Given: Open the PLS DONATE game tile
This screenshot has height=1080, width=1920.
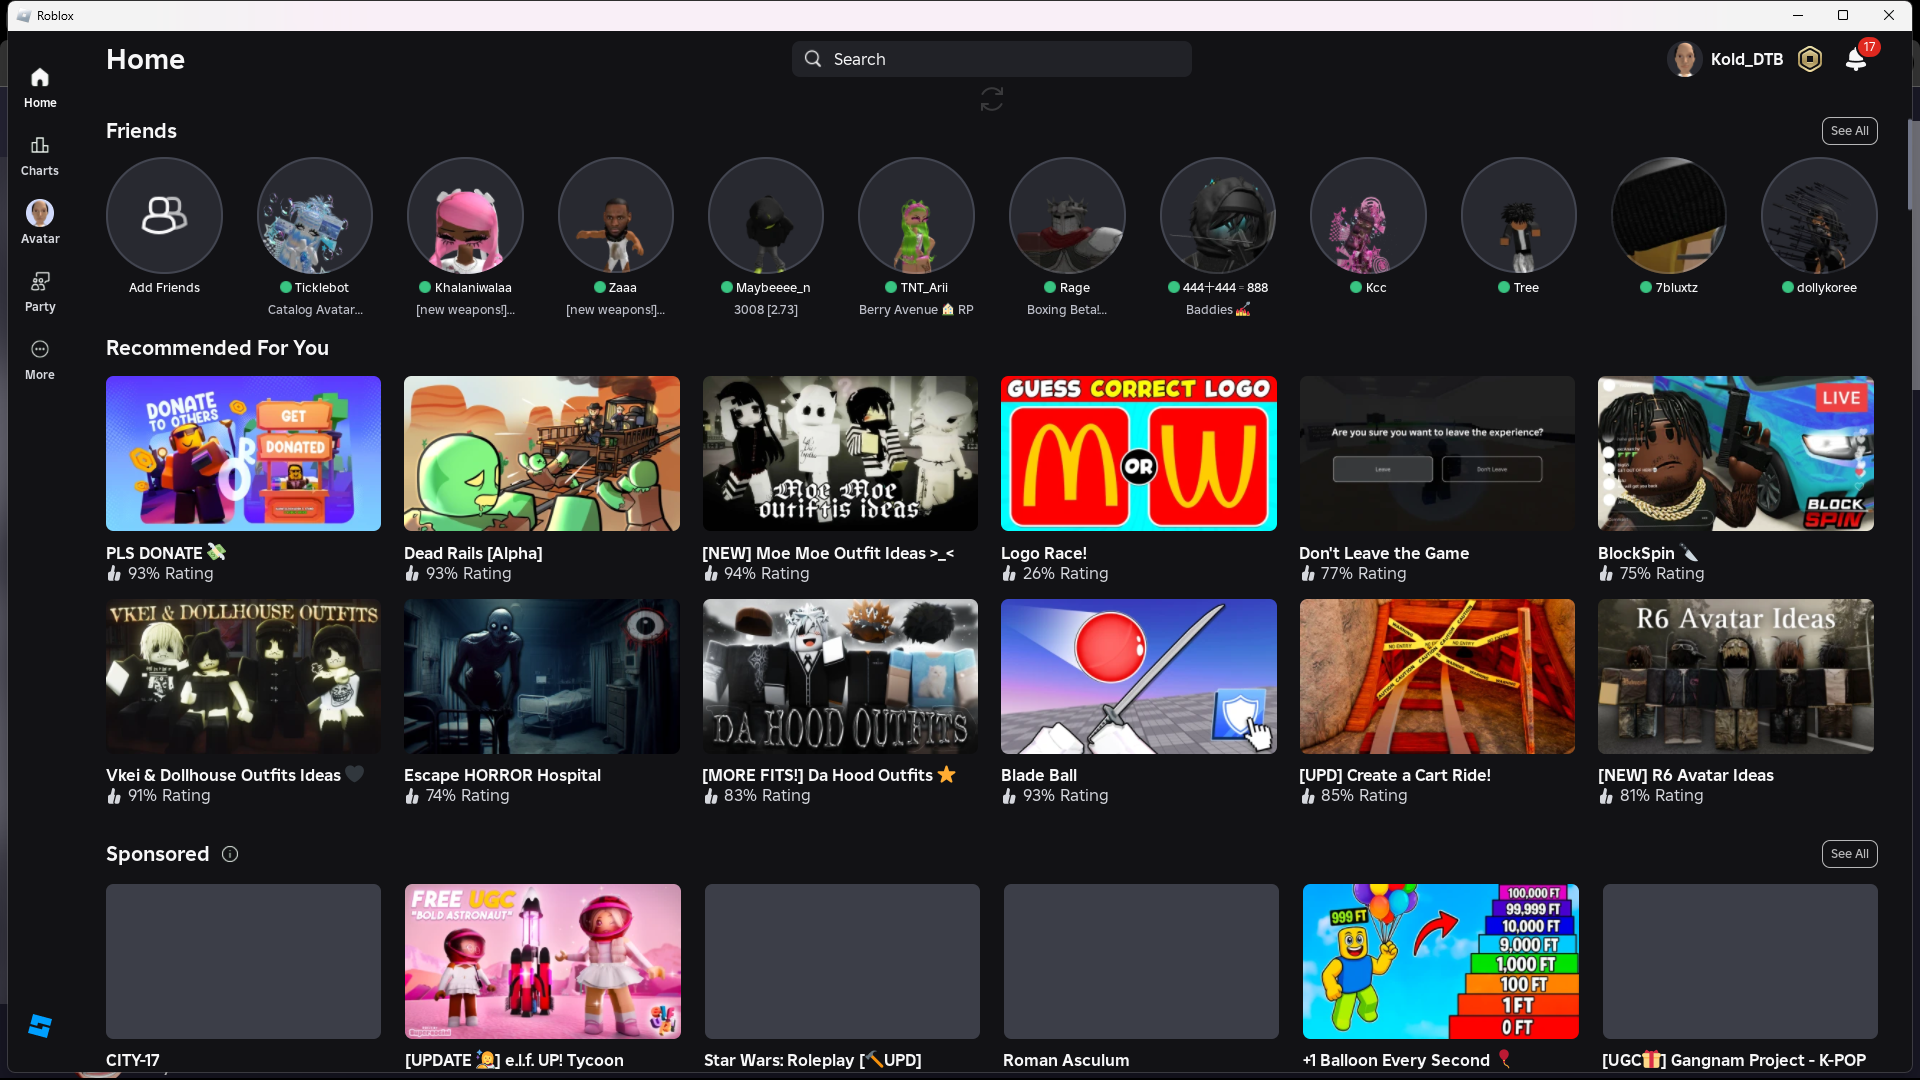Looking at the screenshot, I should pos(243,454).
